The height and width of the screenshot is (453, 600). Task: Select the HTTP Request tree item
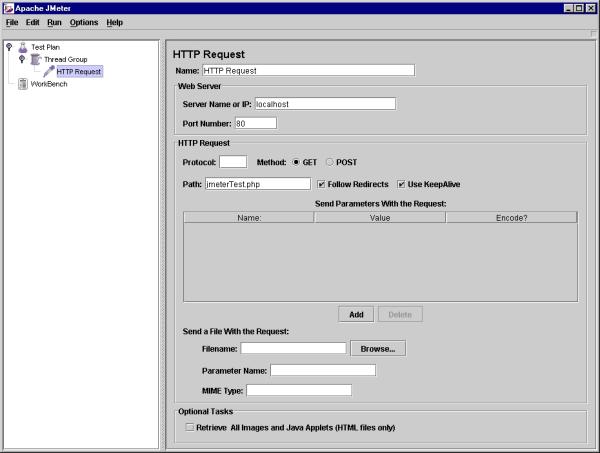(x=79, y=72)
